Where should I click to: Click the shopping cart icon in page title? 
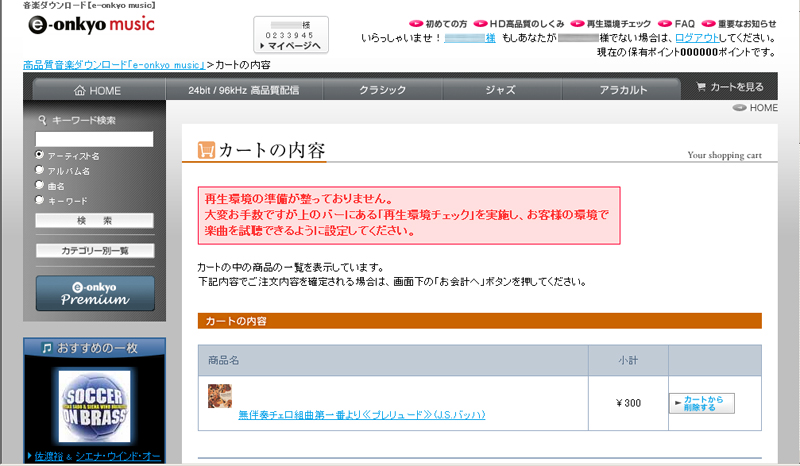point(206,150)
